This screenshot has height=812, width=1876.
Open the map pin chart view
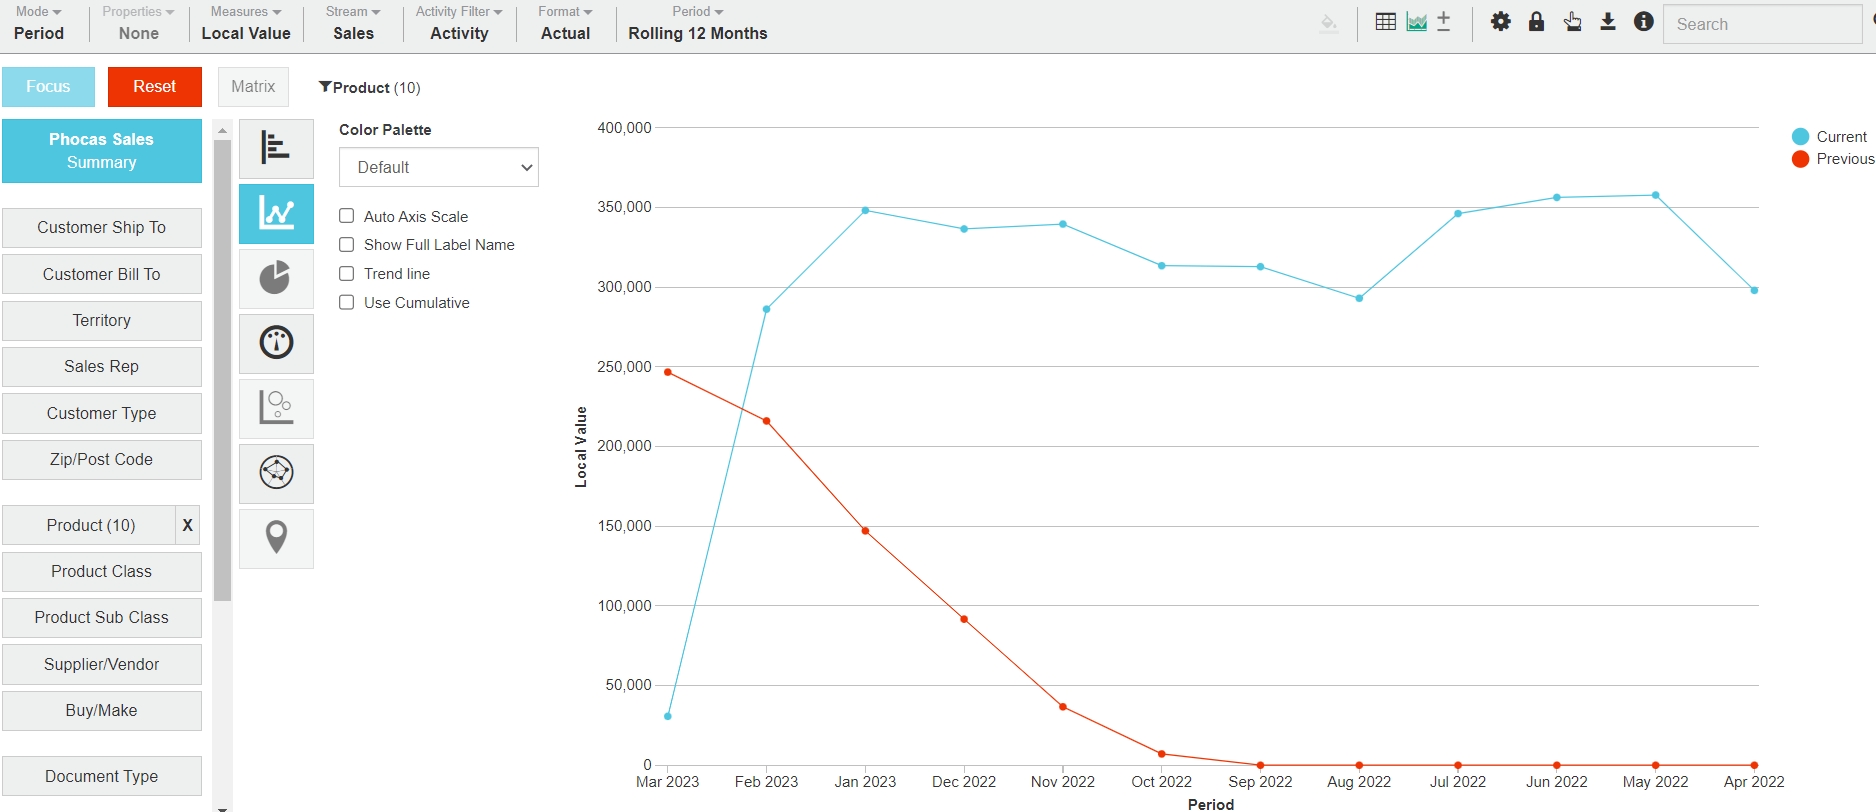click(x=276, y=538)
